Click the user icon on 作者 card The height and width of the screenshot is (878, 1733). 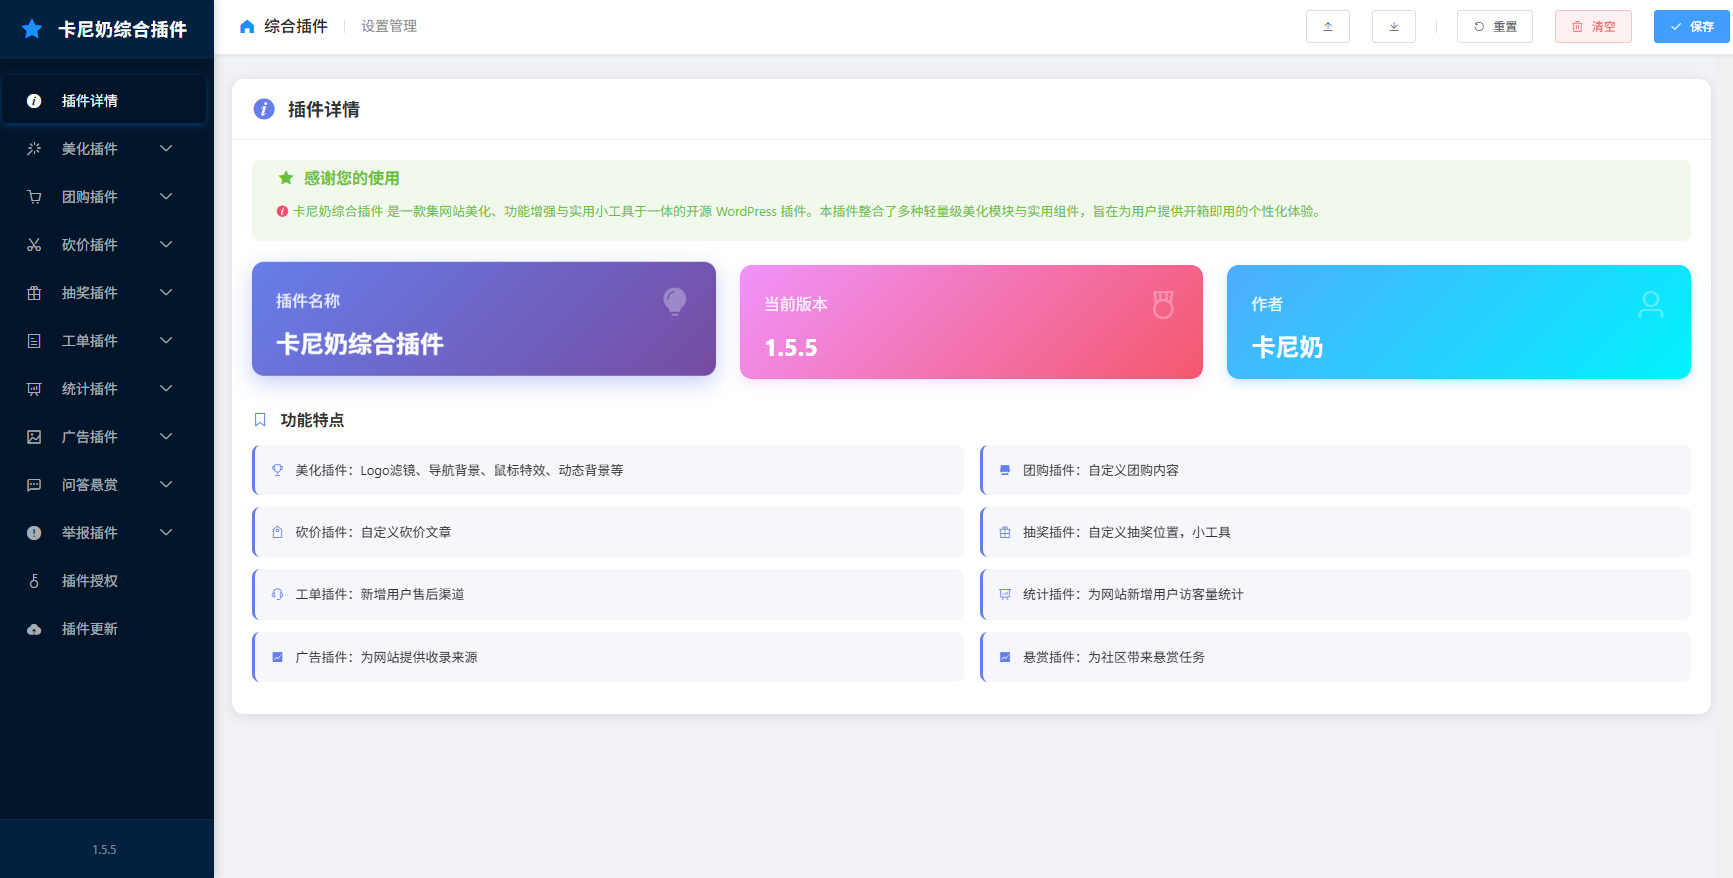pyautogui.click(x=1650, y=304)
